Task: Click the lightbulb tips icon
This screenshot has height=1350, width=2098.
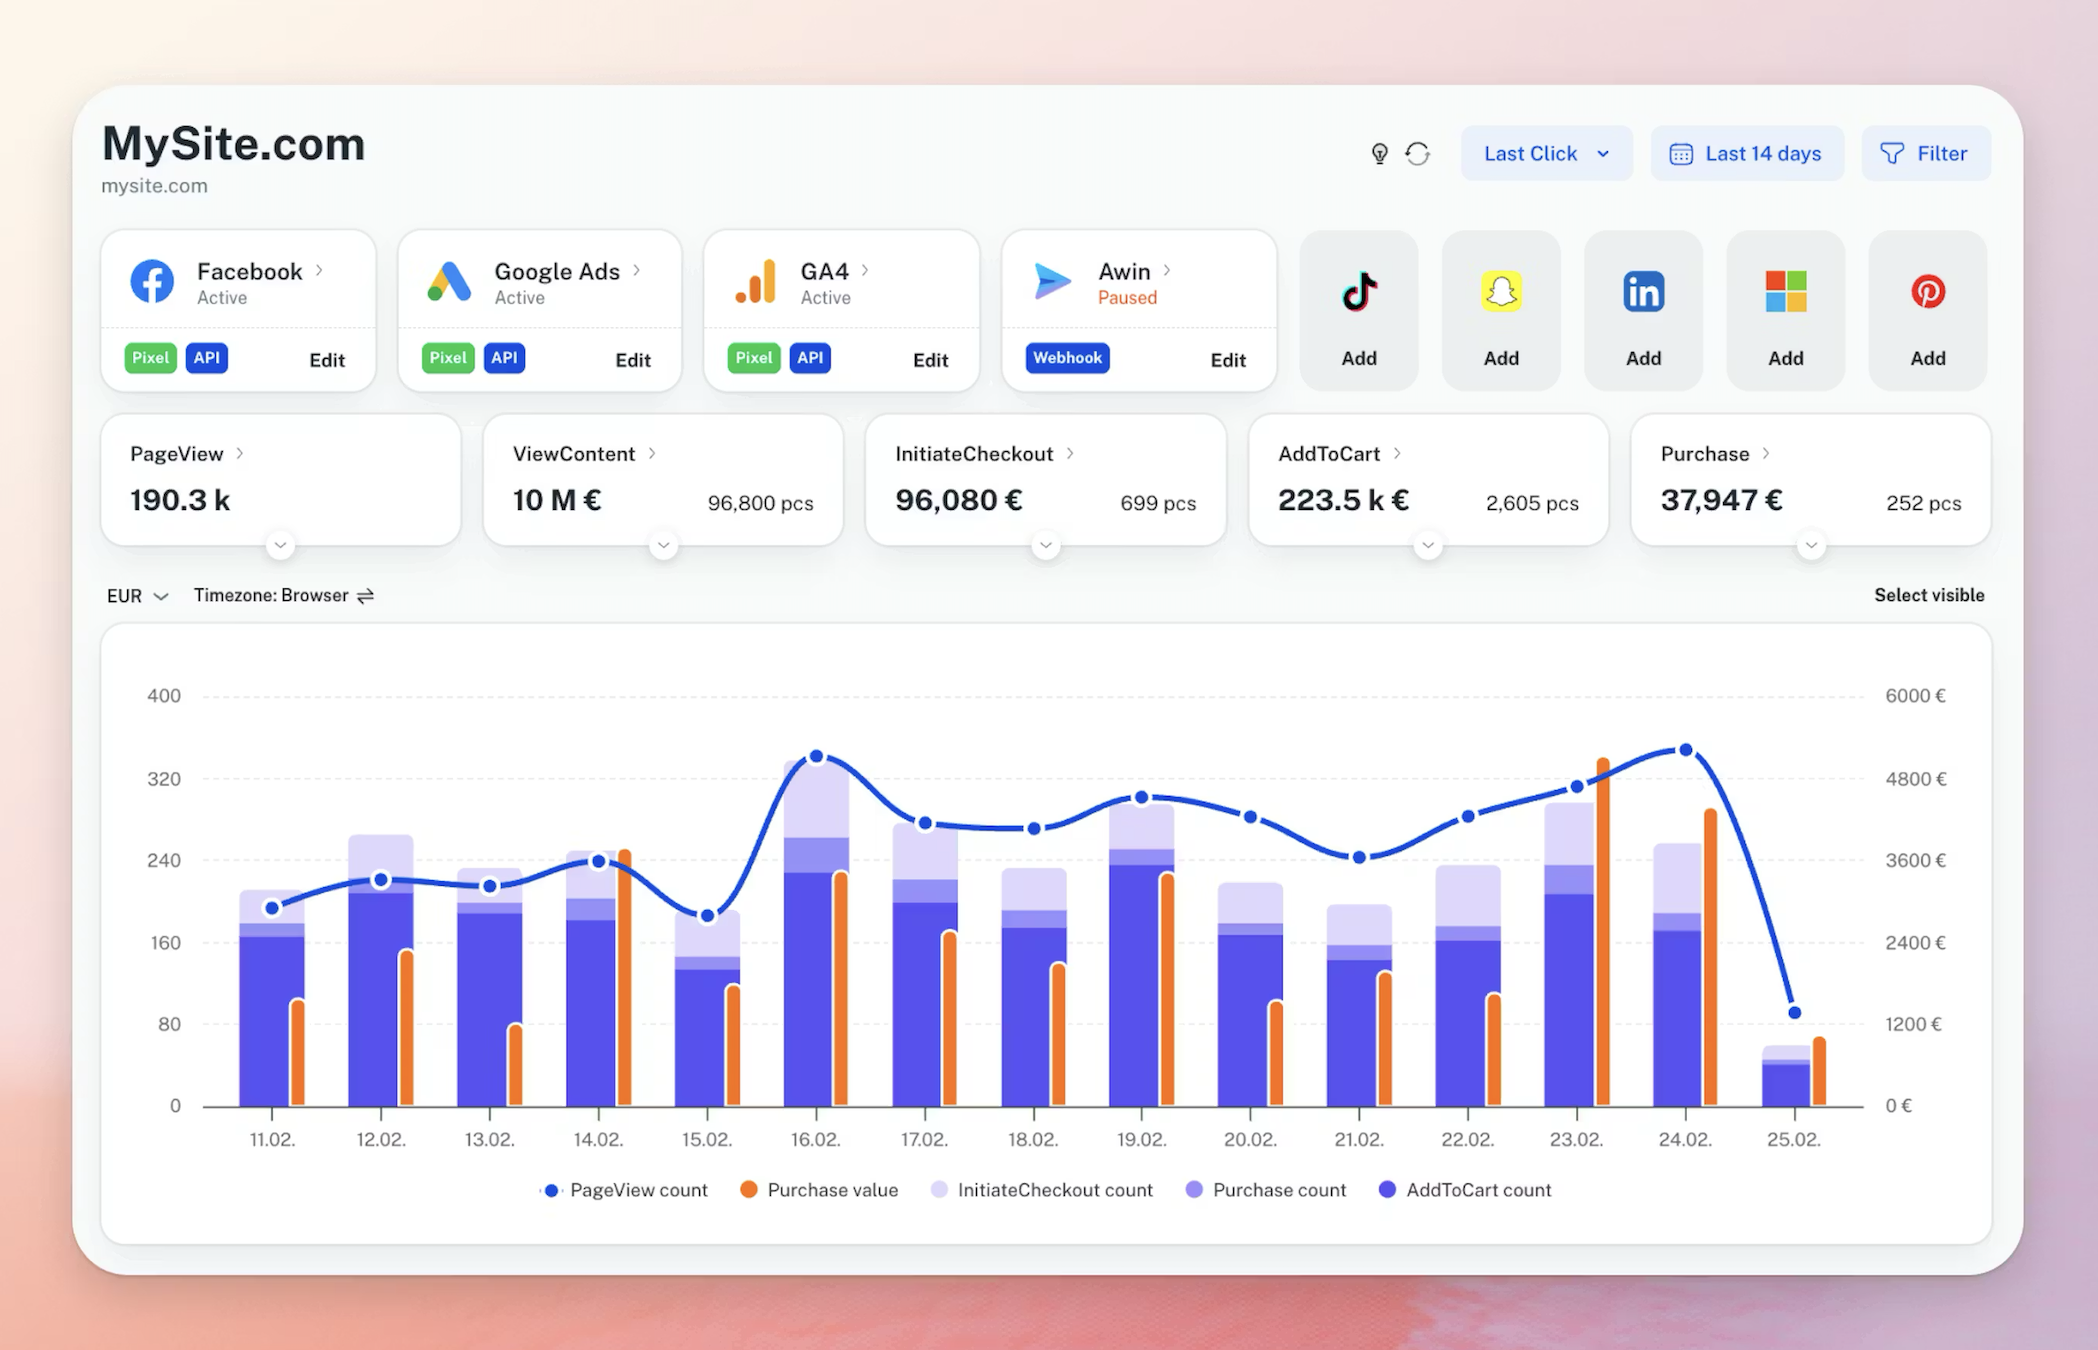Action: tap(1379, 153)
